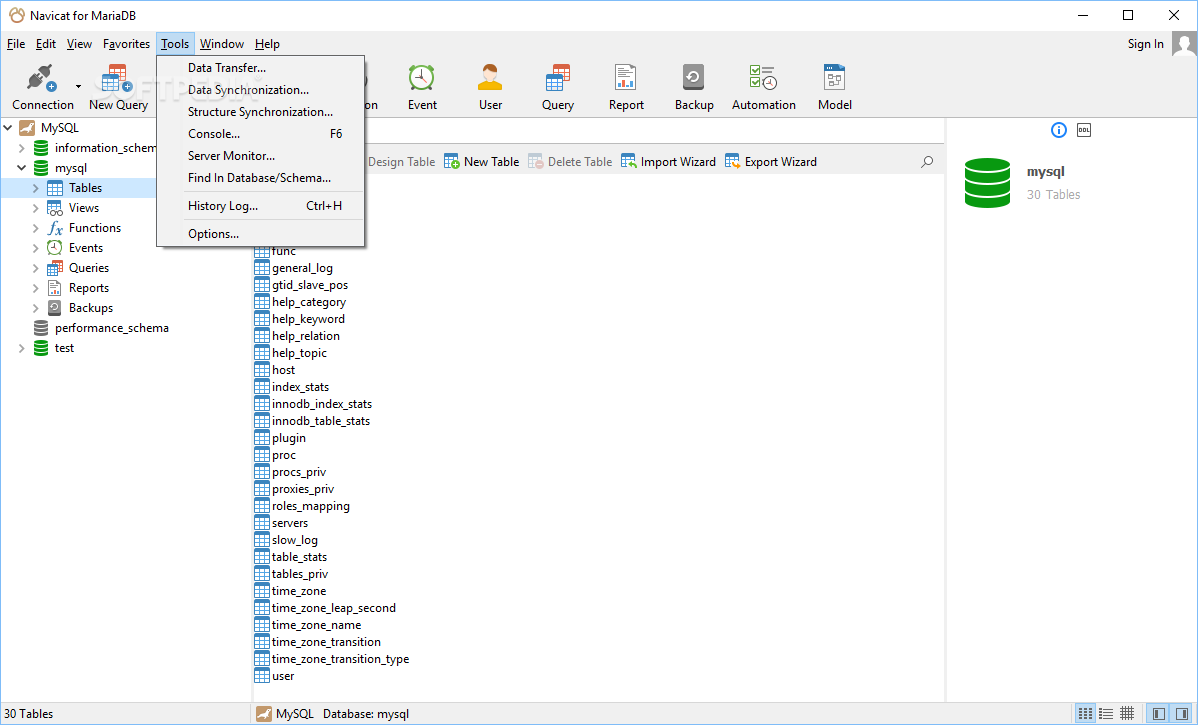
Task: Expand the Functions node
Action: (35, 228)
